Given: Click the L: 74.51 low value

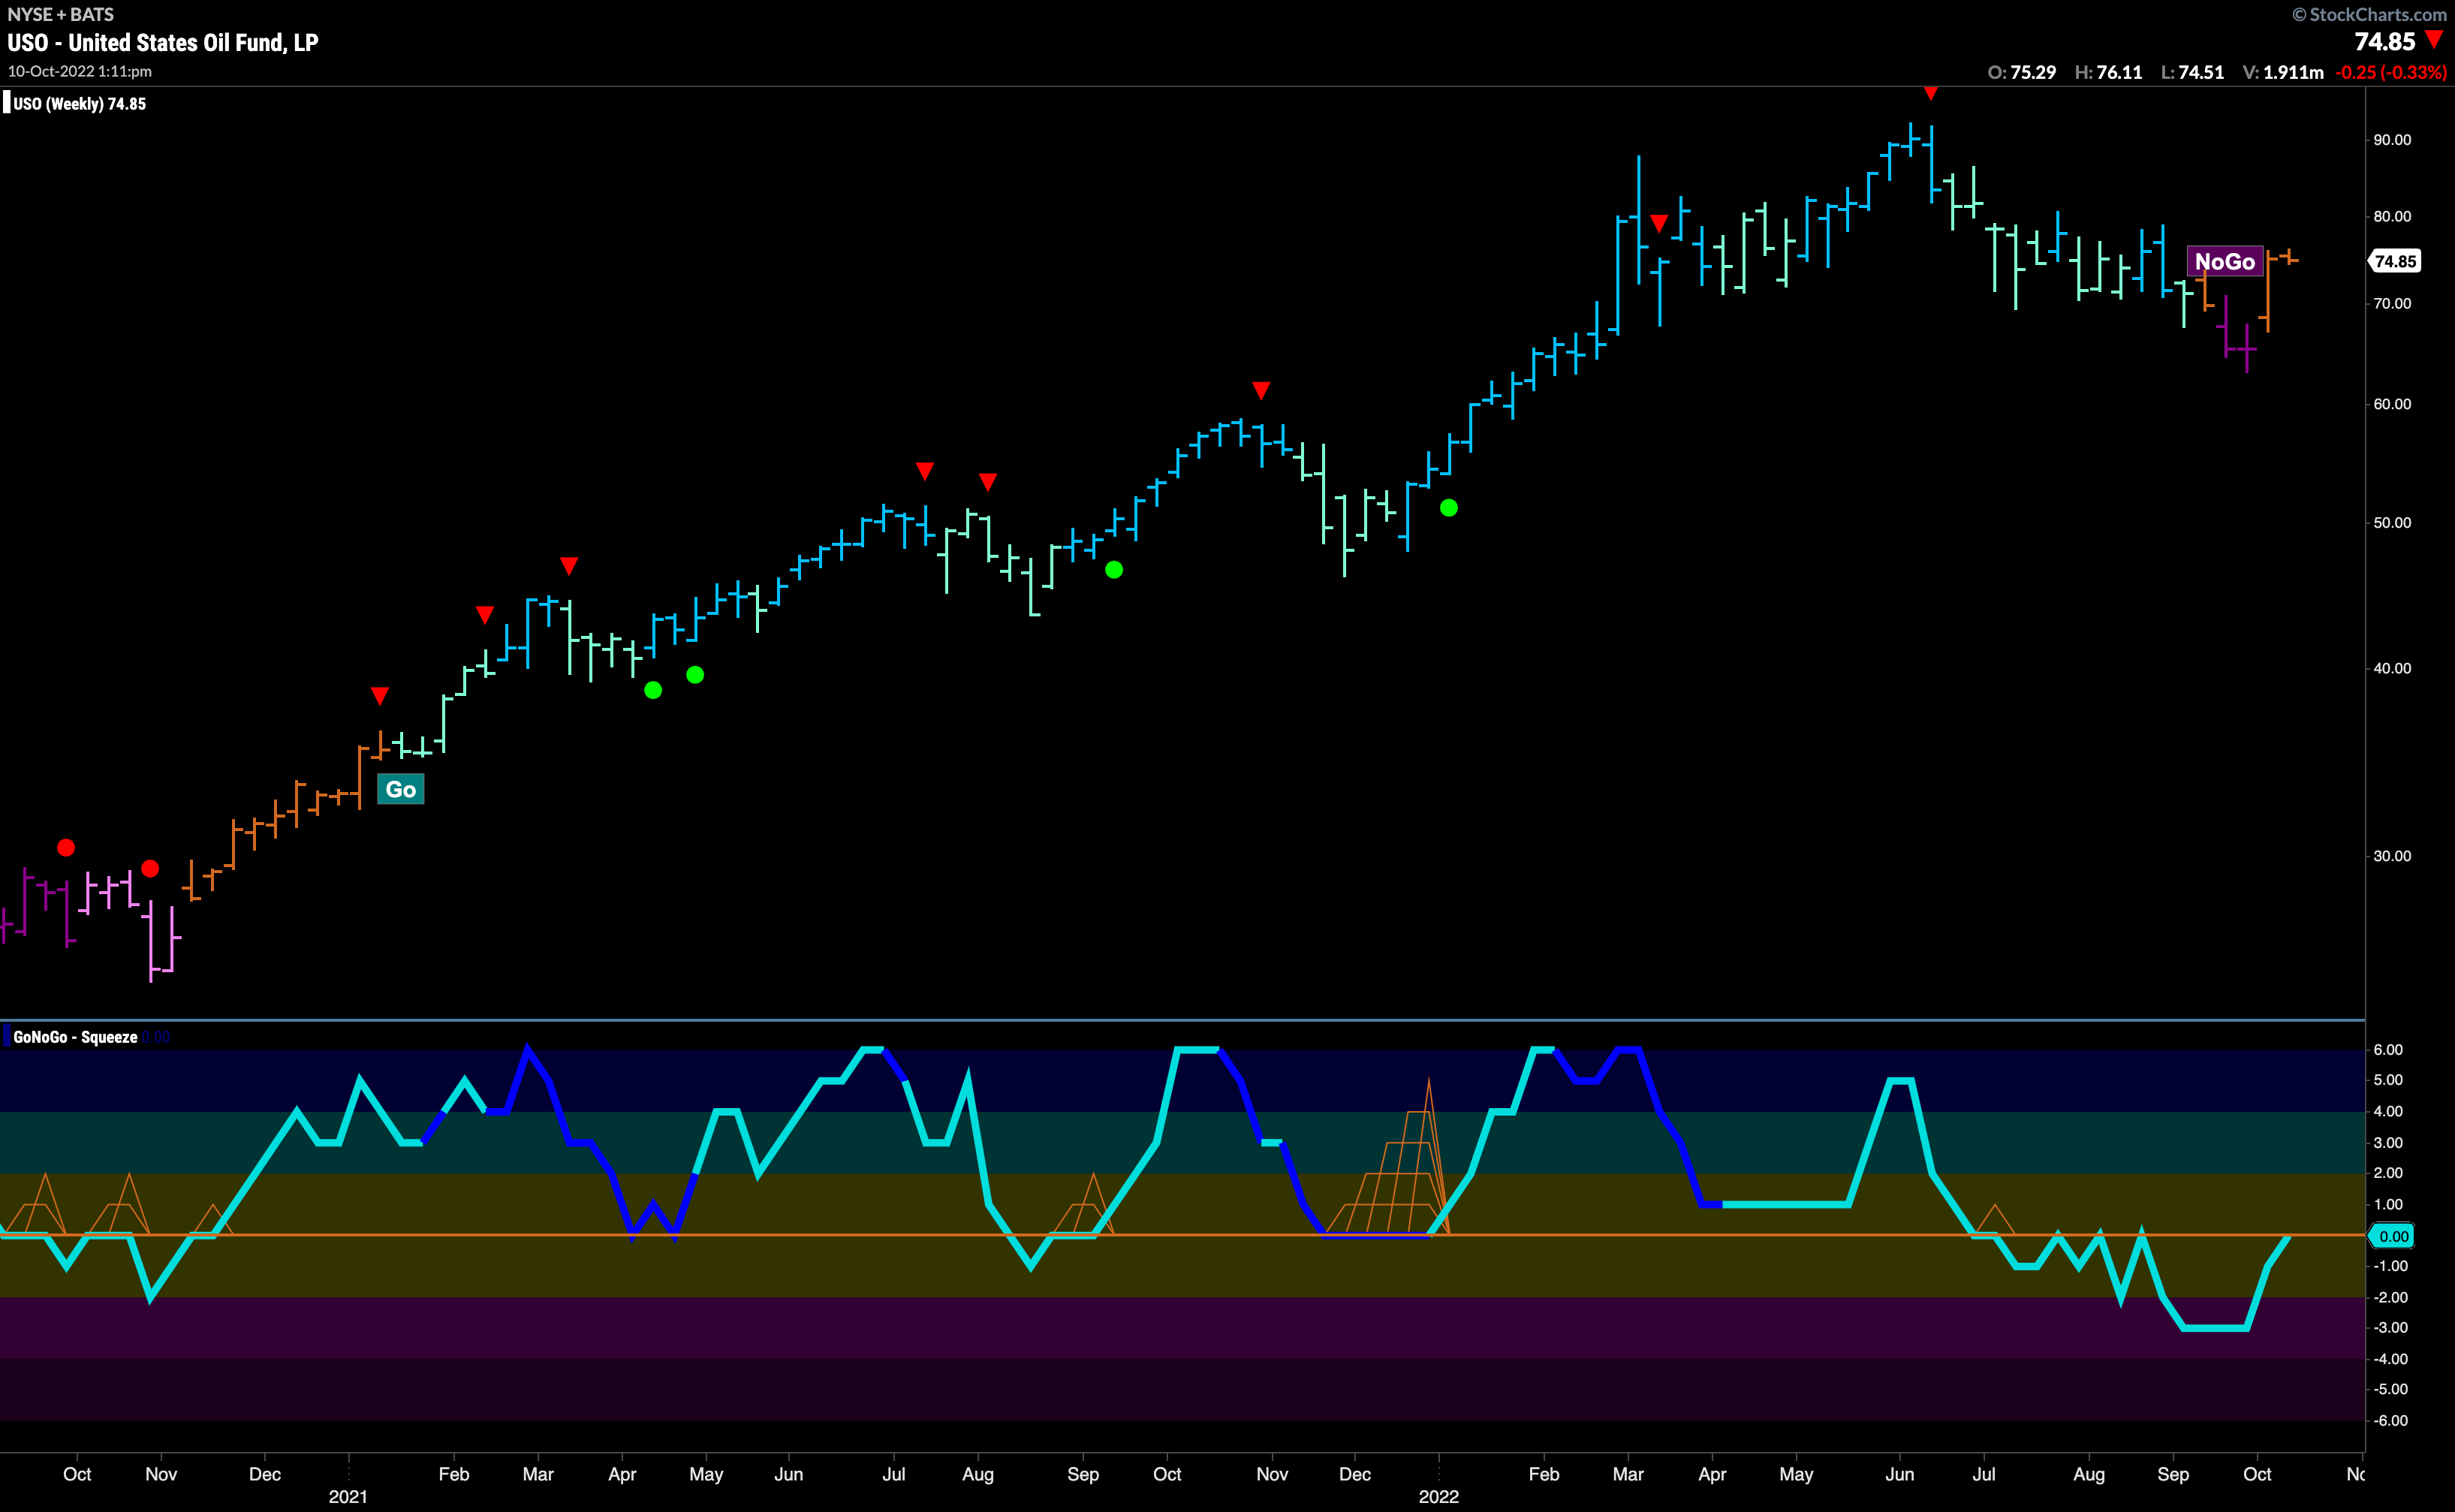Looking at the screenshot, I should point(2192,72).
